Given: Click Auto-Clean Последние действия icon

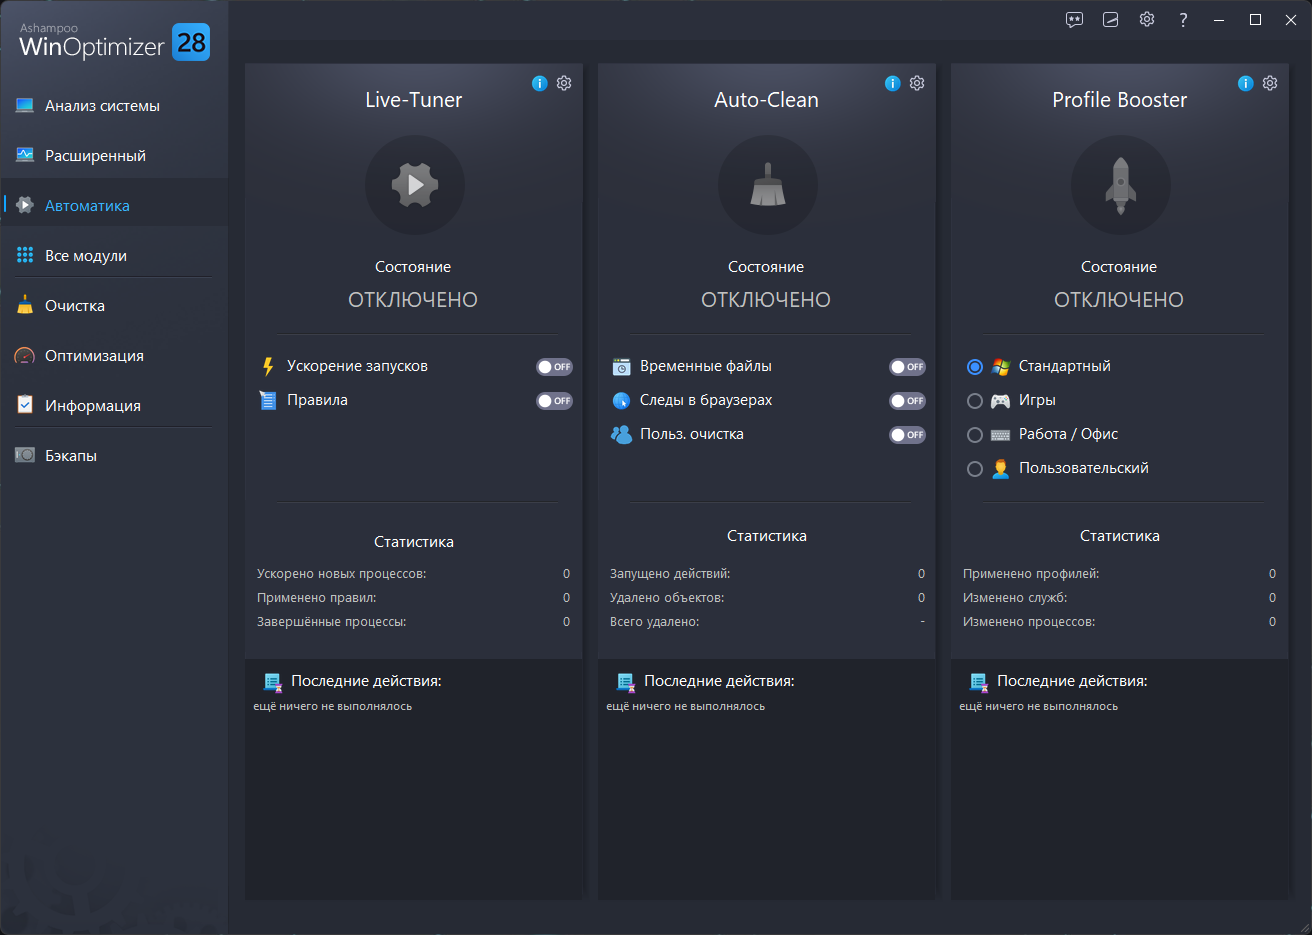Looking at the screenshot, I should click(626, 682).
